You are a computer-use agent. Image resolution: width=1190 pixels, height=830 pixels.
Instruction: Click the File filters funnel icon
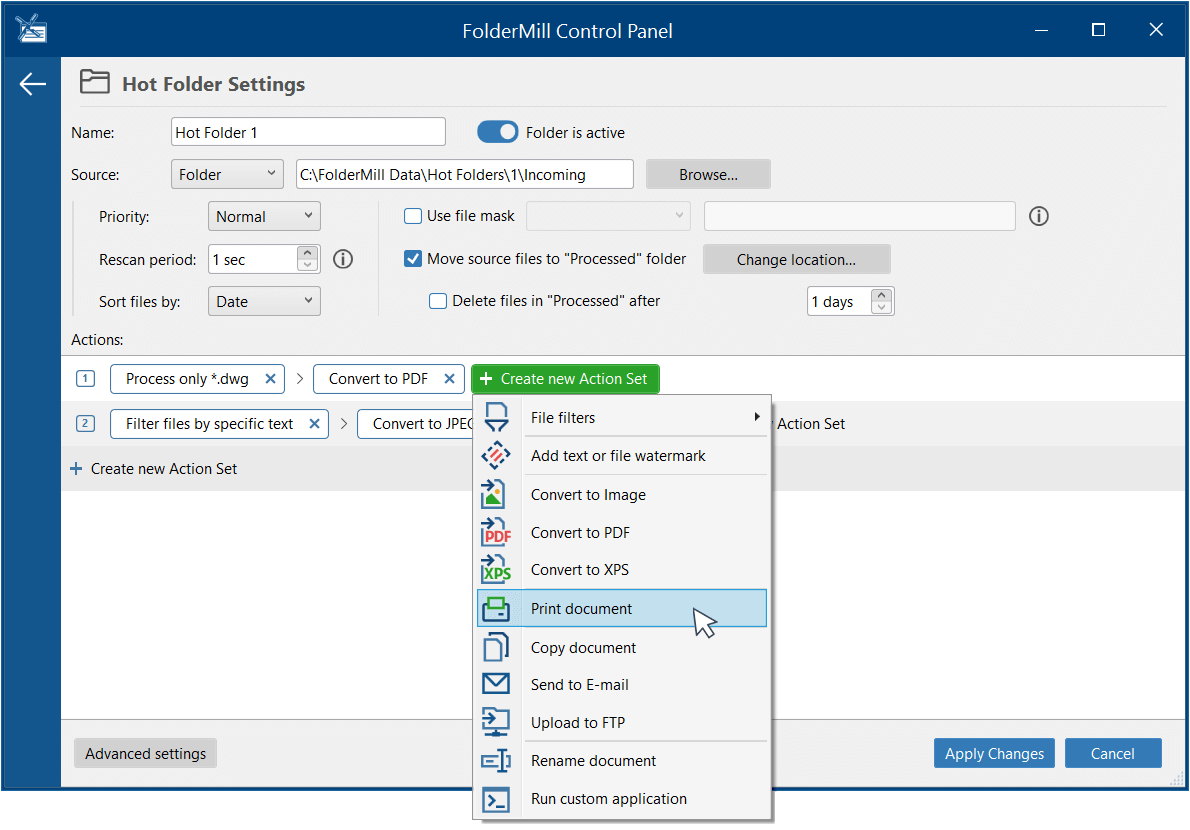click(x=496, y=417)
